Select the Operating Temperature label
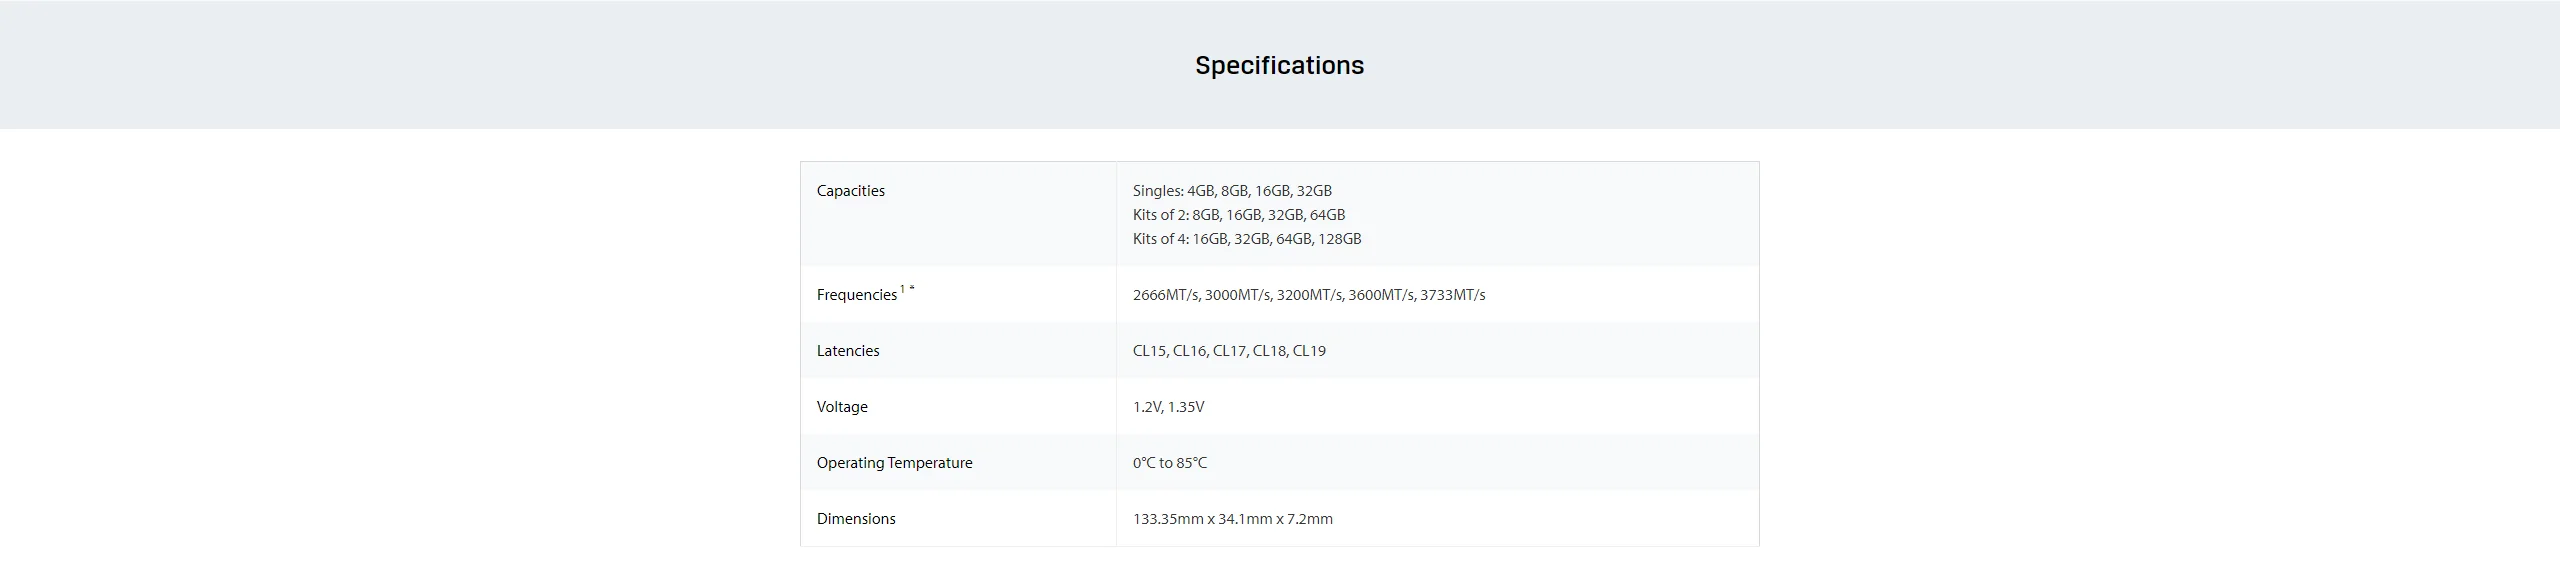This screenshot has width=2560, height=577. click(x=894, y=463)
